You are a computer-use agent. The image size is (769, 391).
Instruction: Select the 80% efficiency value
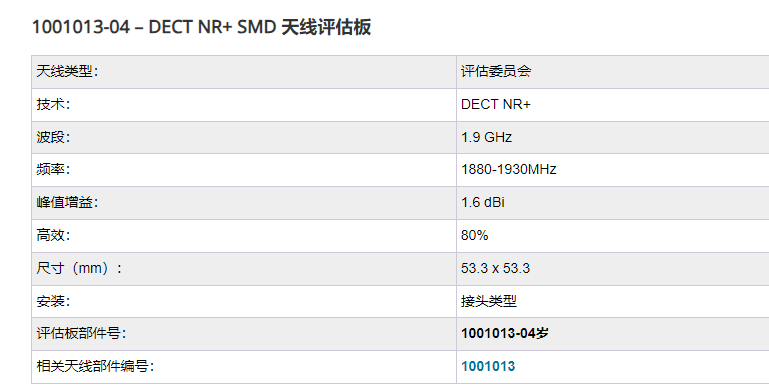click(475, 235)
